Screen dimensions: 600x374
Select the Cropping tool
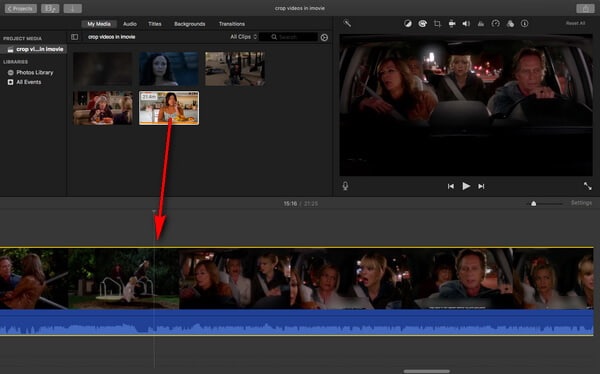click(437, 24)
